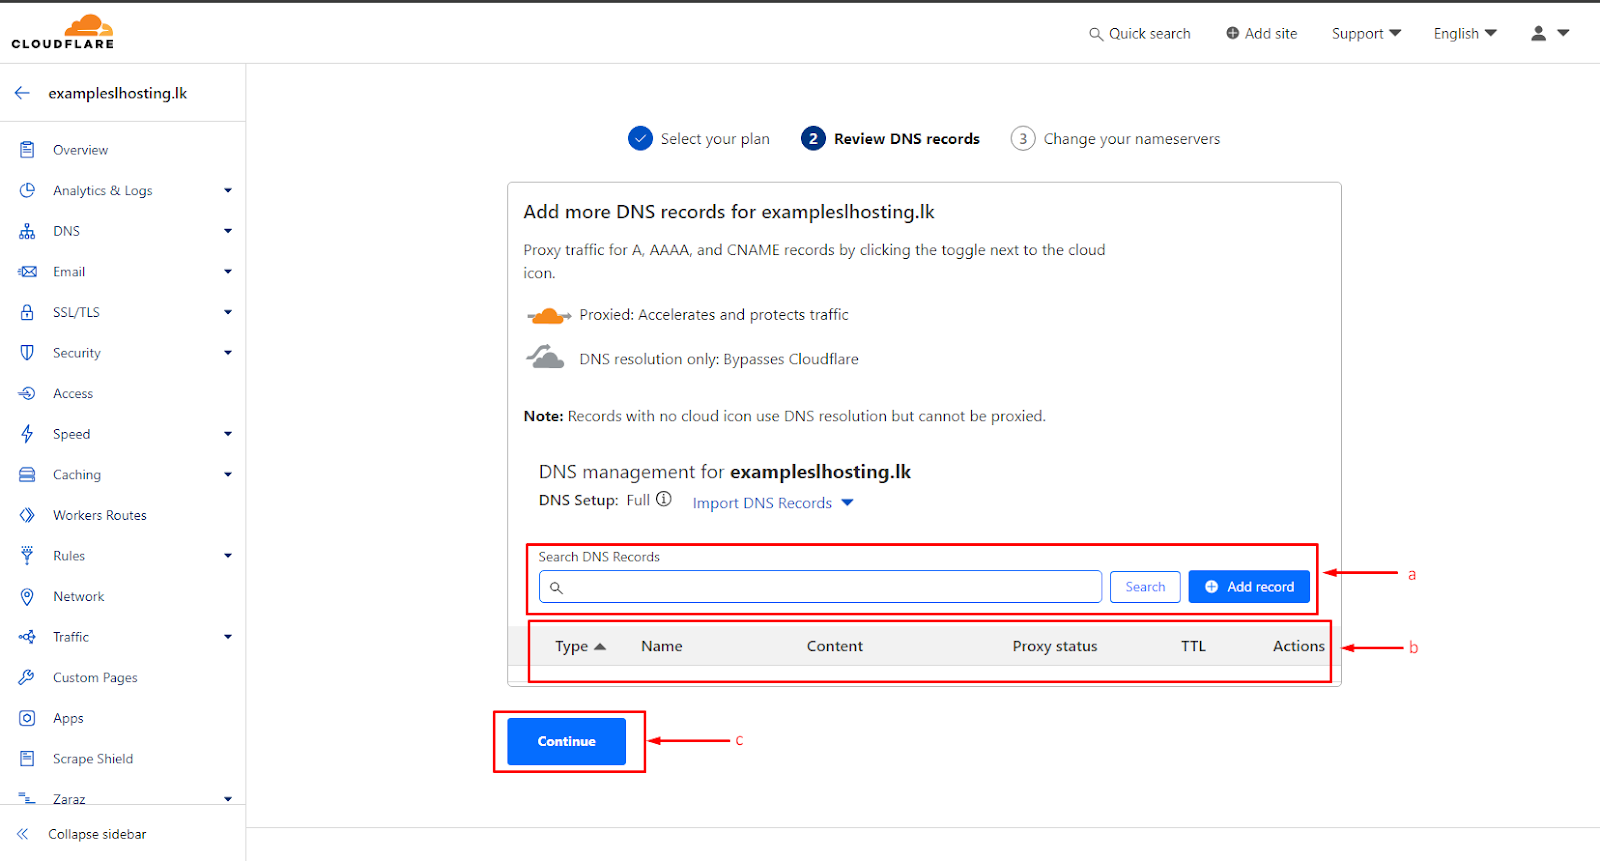
Task: Click the Collapse sidebar double-chevron icon
Action: (22, 834)
